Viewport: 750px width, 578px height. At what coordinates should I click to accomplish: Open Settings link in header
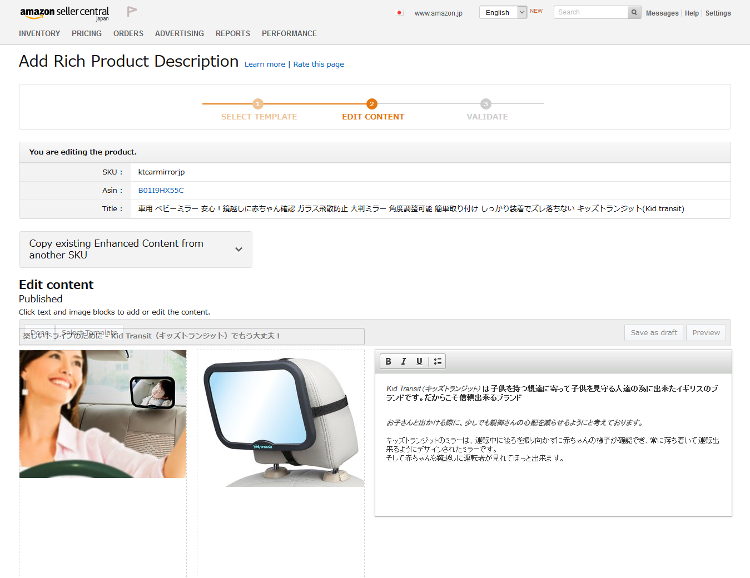(x=718, y=13)
